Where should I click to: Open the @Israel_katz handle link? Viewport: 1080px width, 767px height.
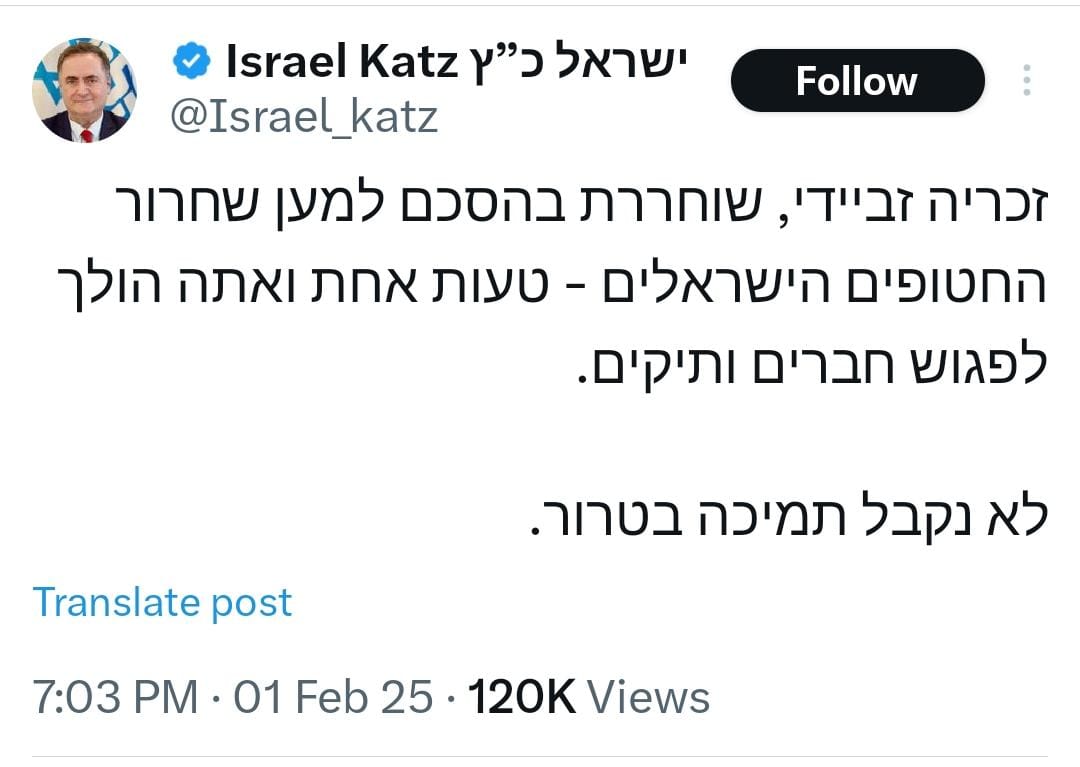pyautogui.click(x=304, y=117)
